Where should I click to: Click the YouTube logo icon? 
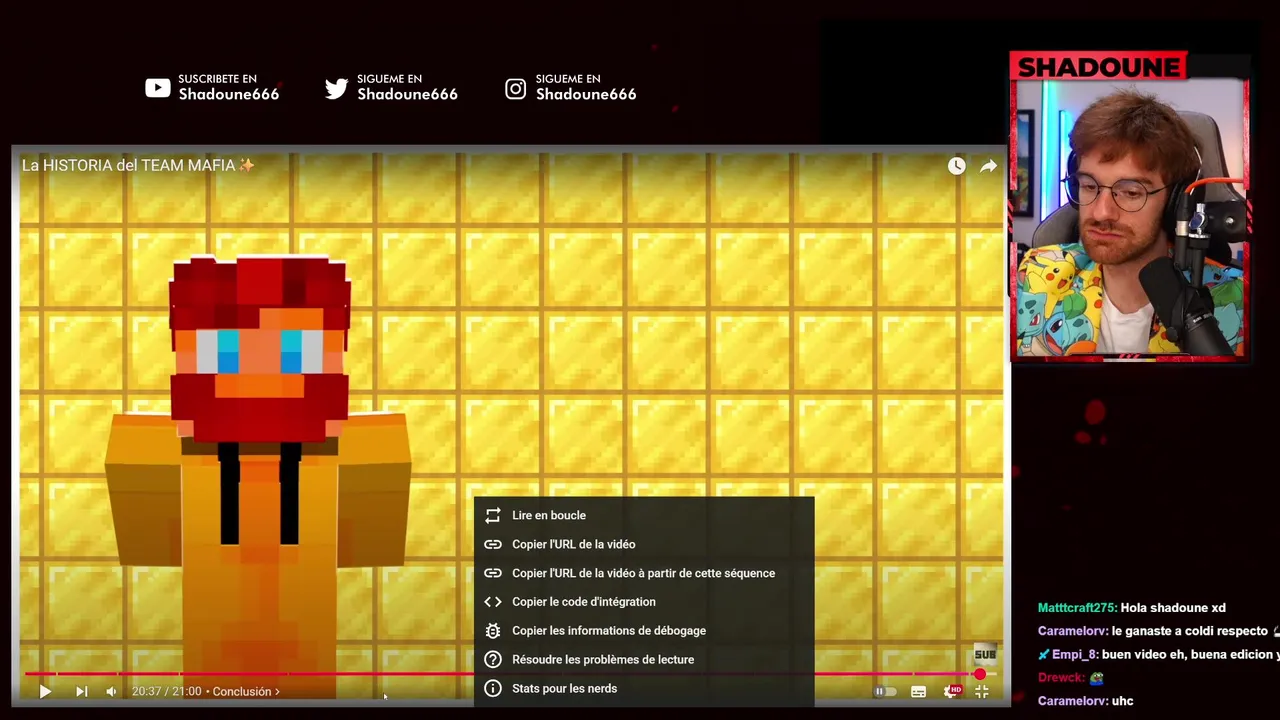(158, 88)
